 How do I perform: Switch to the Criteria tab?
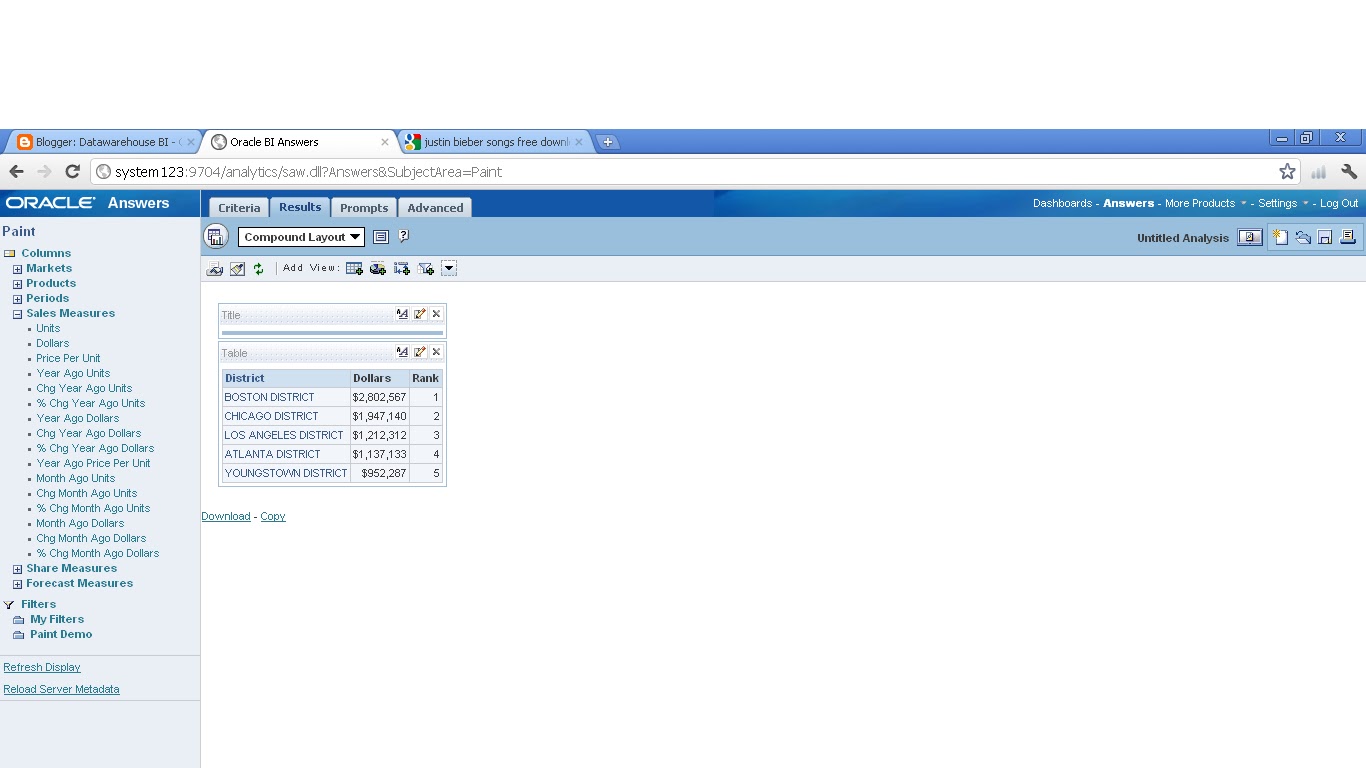(x=239, y=208)
